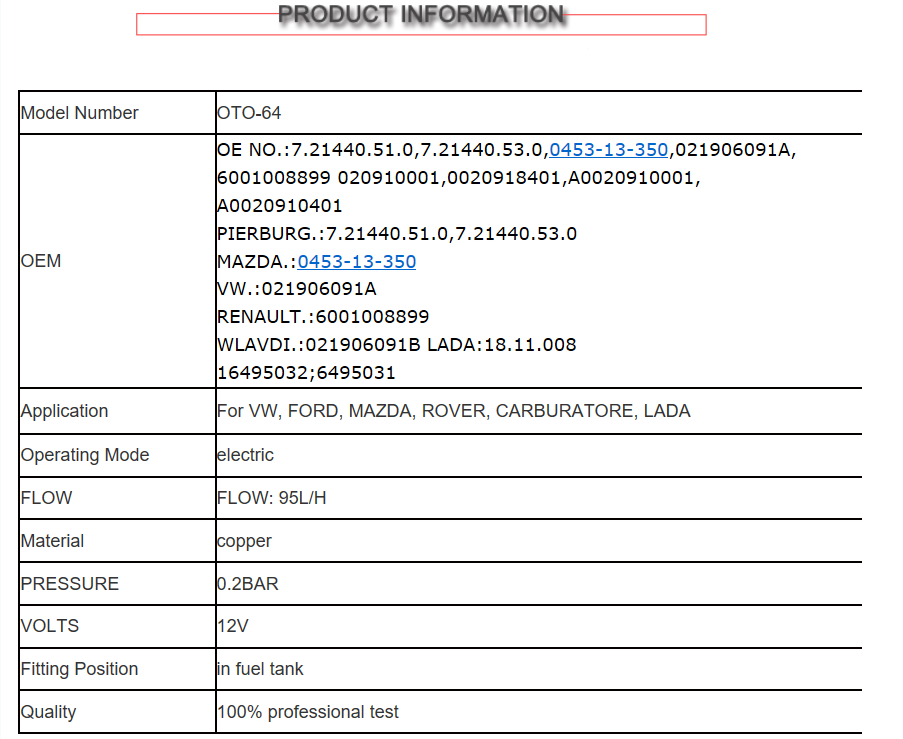Click the 'OEM' row label
This screenshot has height=739, width=903.
click(41, 261)
